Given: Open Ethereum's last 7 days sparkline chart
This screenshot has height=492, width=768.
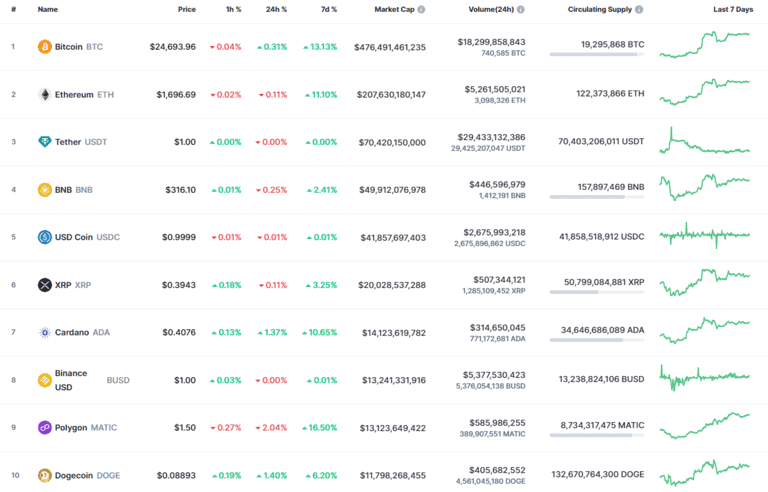Looking at the screenshot, I should [x=704, y=93].
